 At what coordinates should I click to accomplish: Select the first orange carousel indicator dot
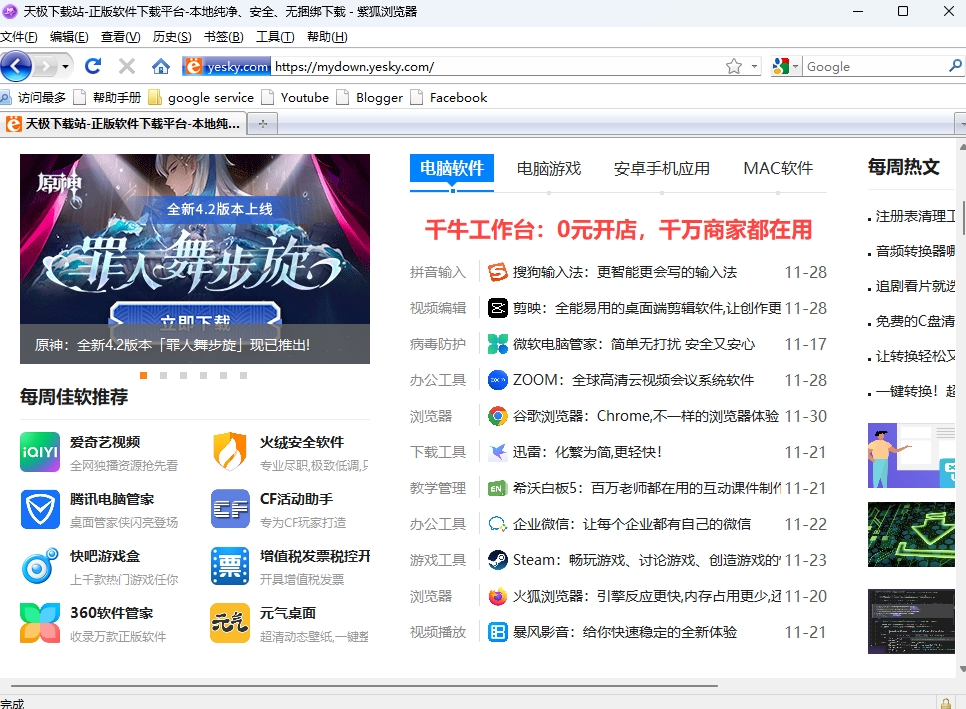coord(144,376)
